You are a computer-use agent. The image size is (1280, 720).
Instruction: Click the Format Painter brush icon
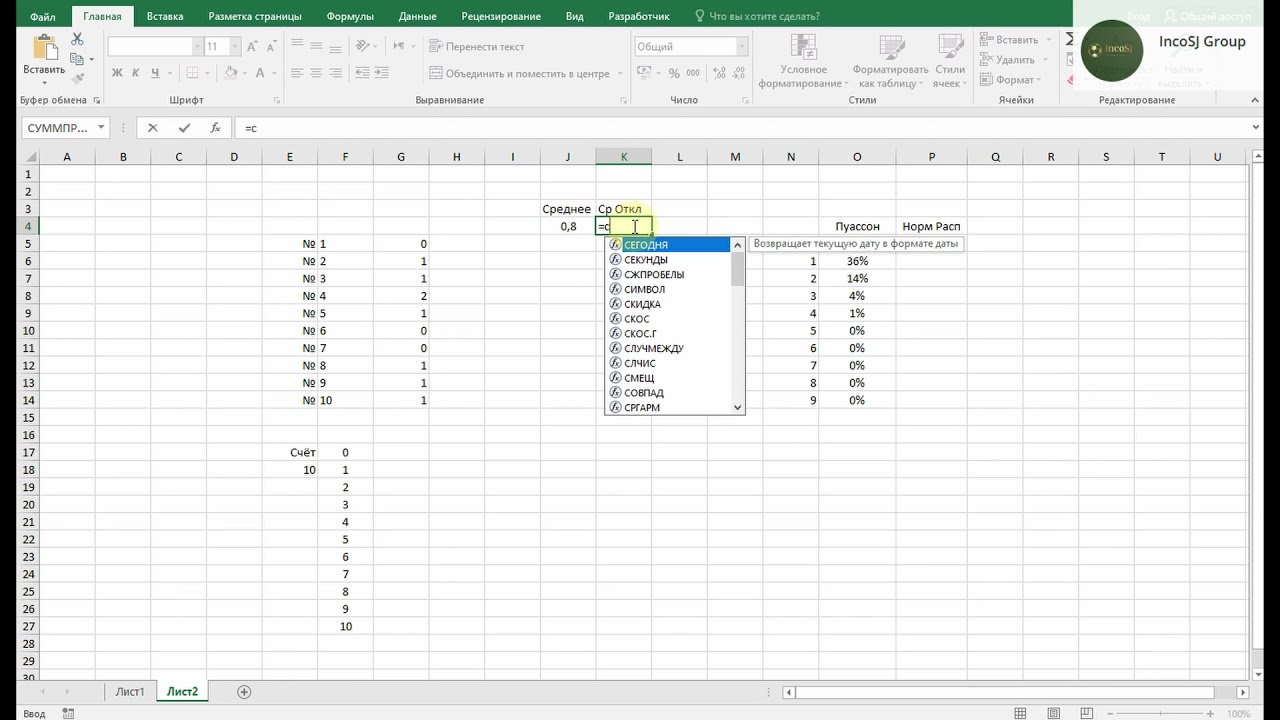78,78
